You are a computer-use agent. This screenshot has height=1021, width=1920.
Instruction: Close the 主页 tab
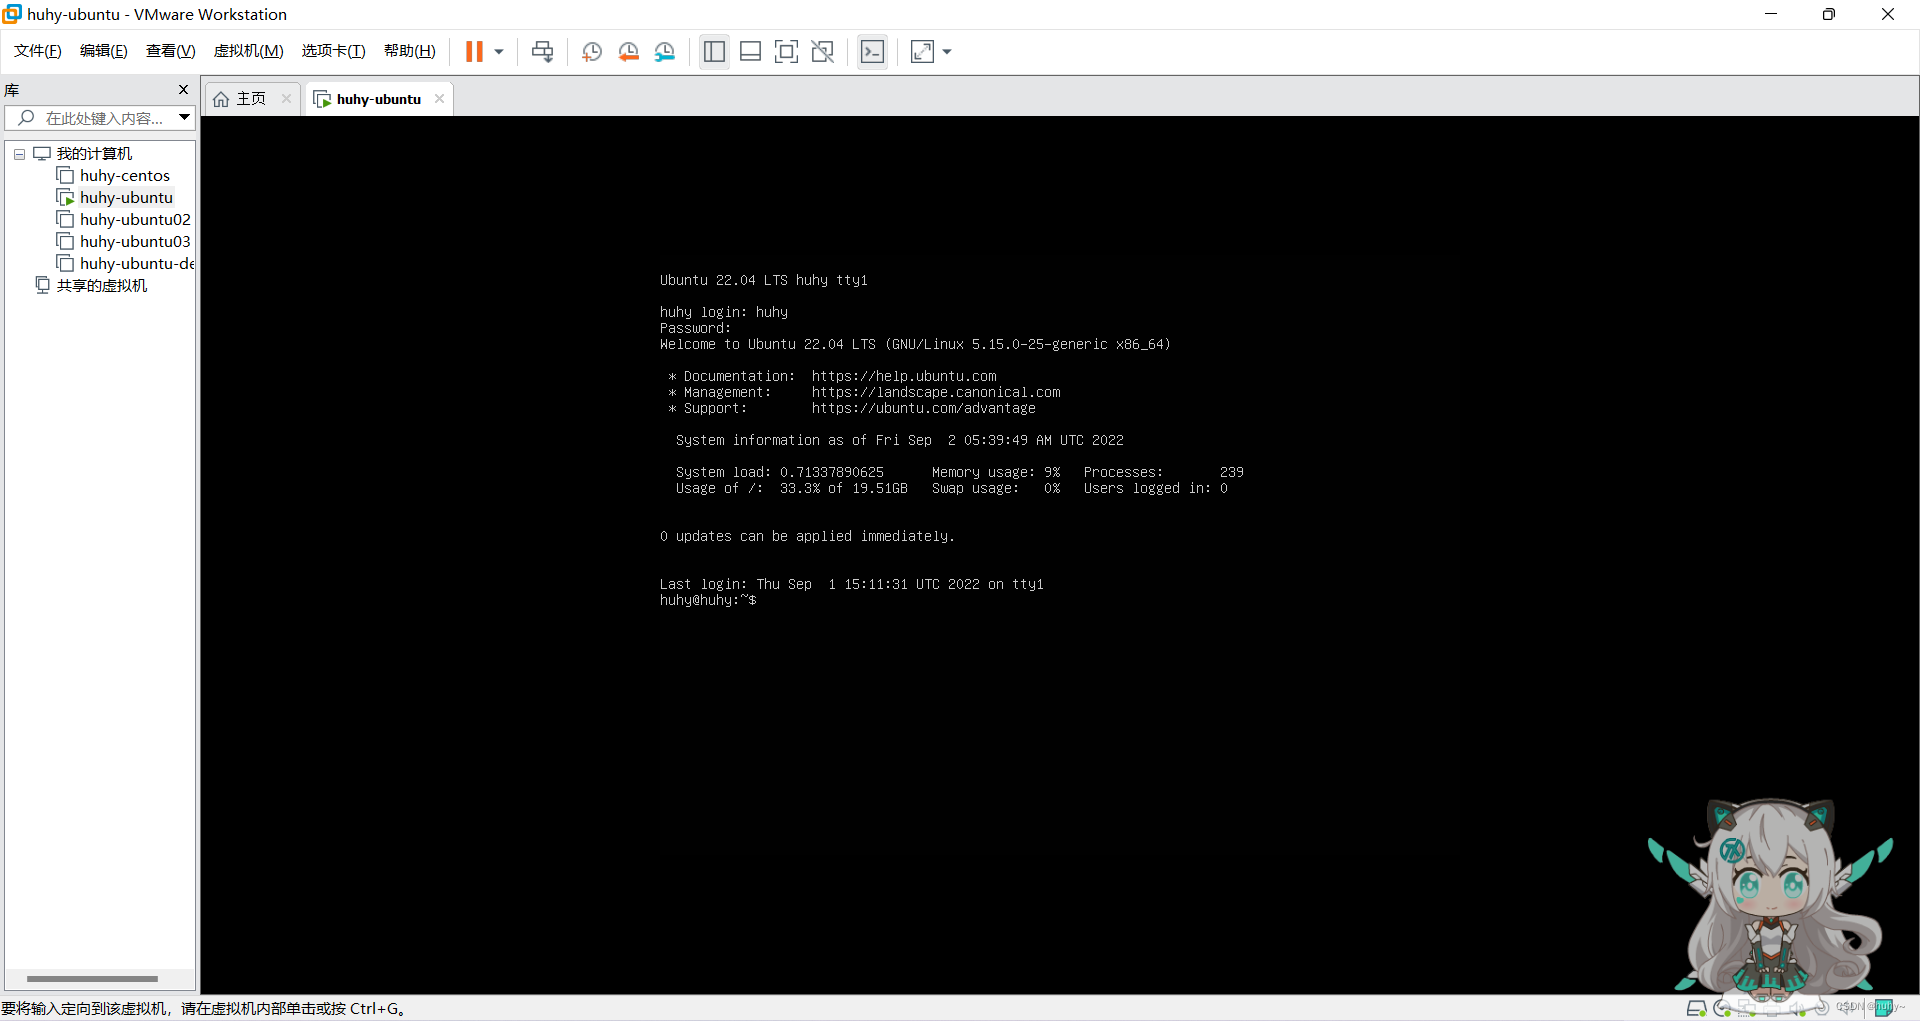click(x=286, y=99)
